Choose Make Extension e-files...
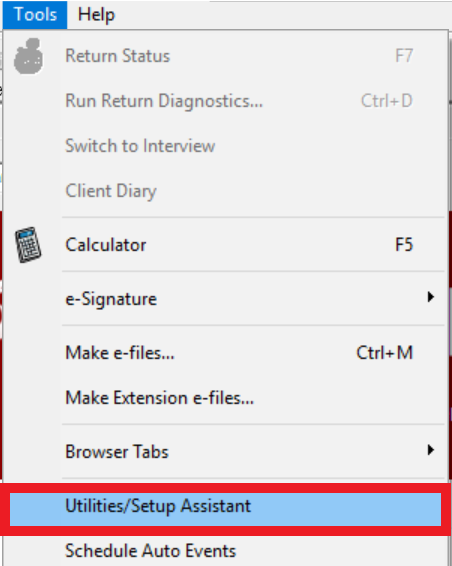The image size is (452, 566). pyautogui.click(x=160, y=398)
